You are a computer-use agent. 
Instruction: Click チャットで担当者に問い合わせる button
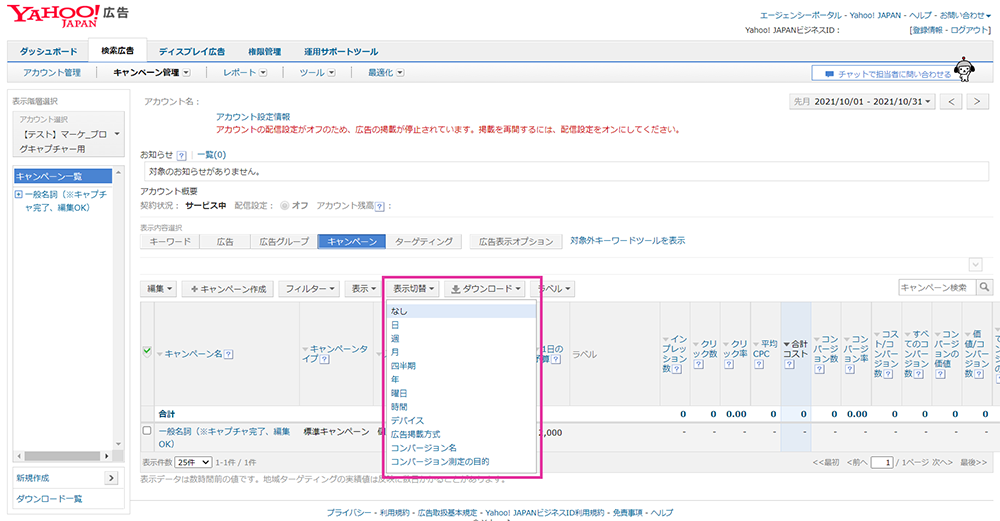(x=887, y=74)
